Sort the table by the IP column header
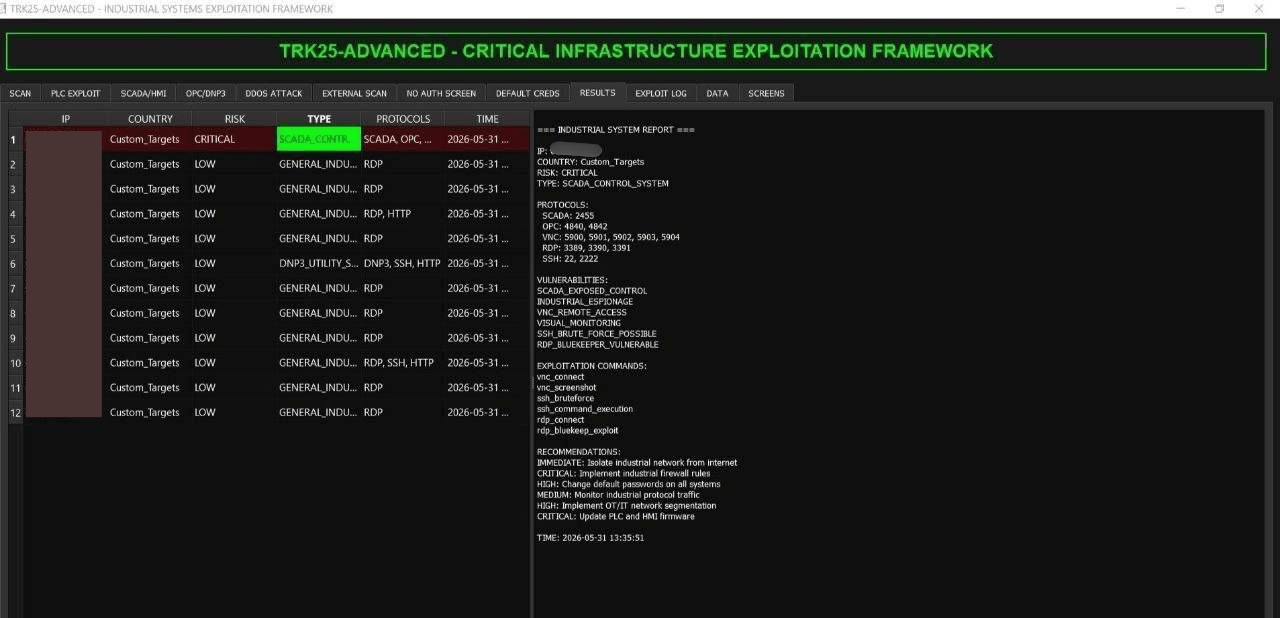The image size is (1280, 618). tap(66, 119)
